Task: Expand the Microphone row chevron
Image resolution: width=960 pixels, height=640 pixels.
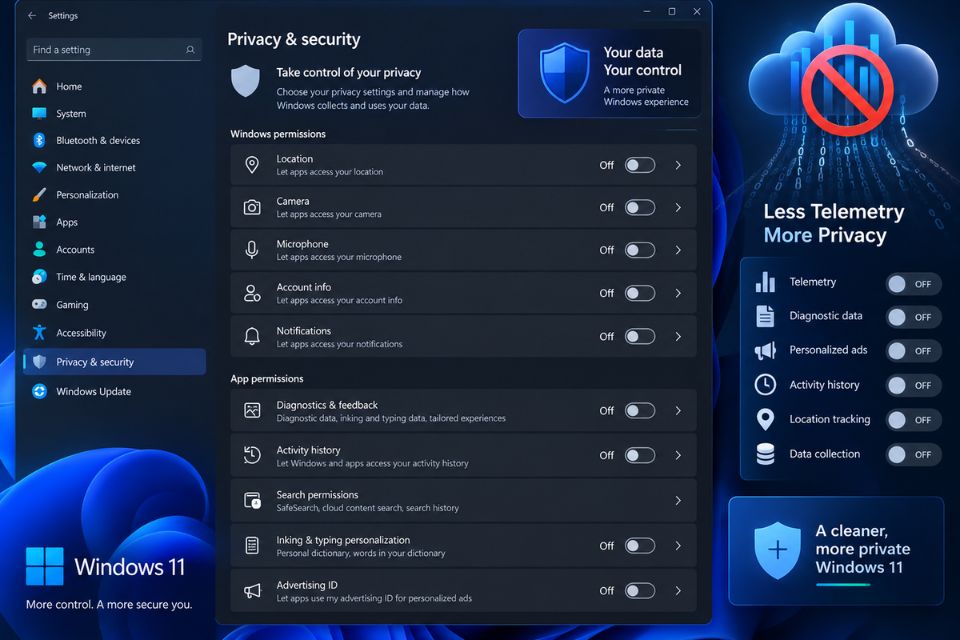Action: tap(678, 250)
